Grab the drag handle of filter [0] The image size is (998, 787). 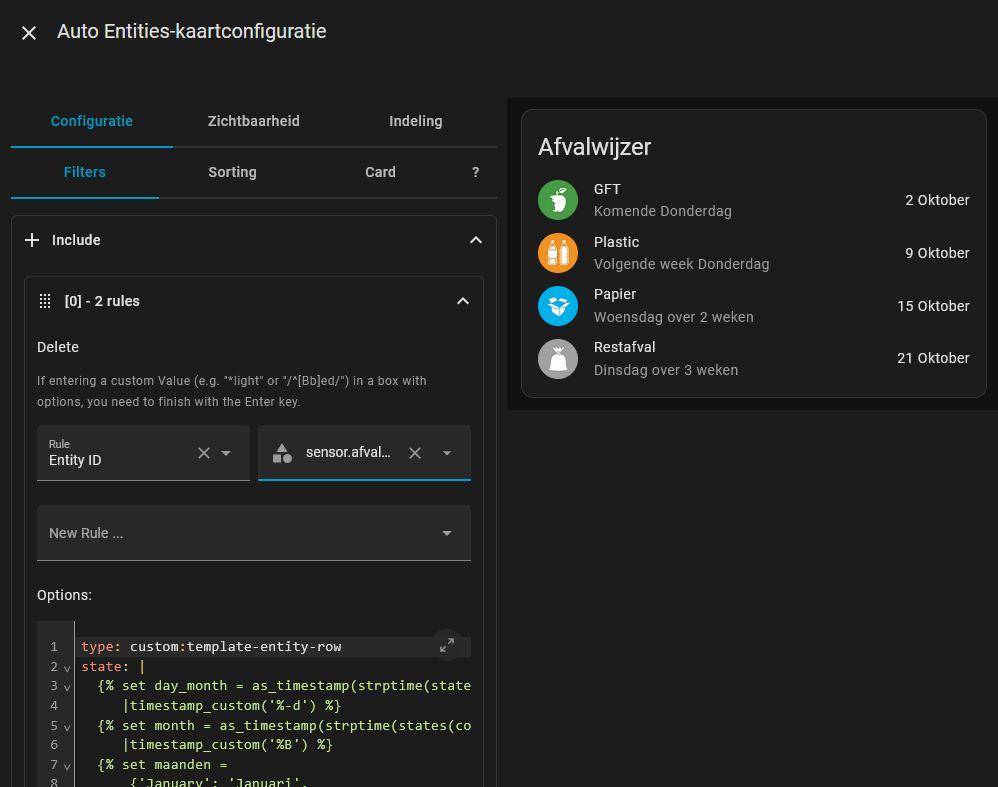coord(45,301)
